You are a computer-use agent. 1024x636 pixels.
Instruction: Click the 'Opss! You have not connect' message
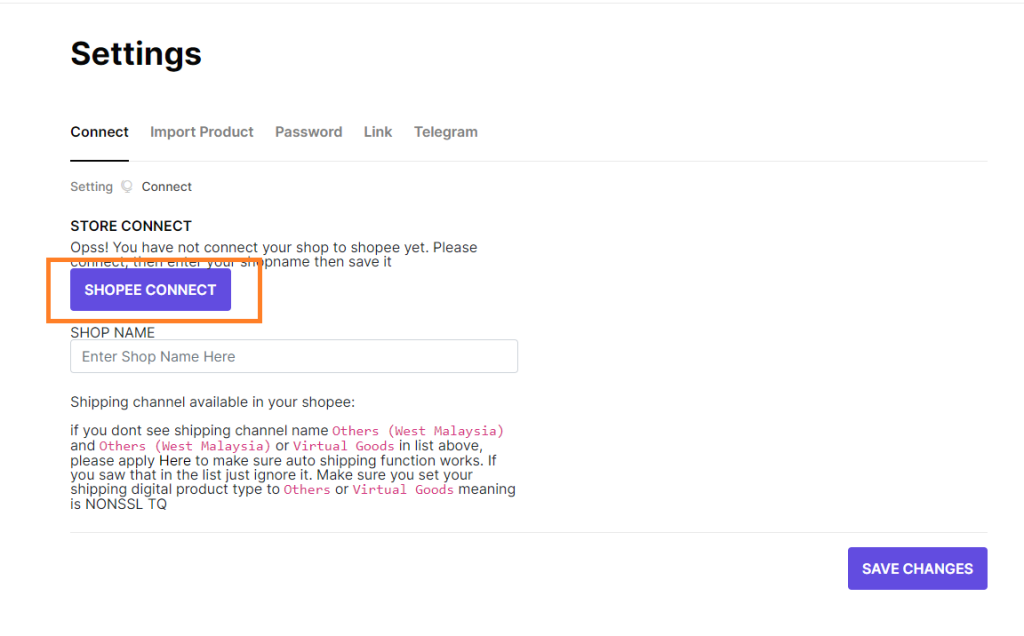pyautogui.click(x=274, y=255)
